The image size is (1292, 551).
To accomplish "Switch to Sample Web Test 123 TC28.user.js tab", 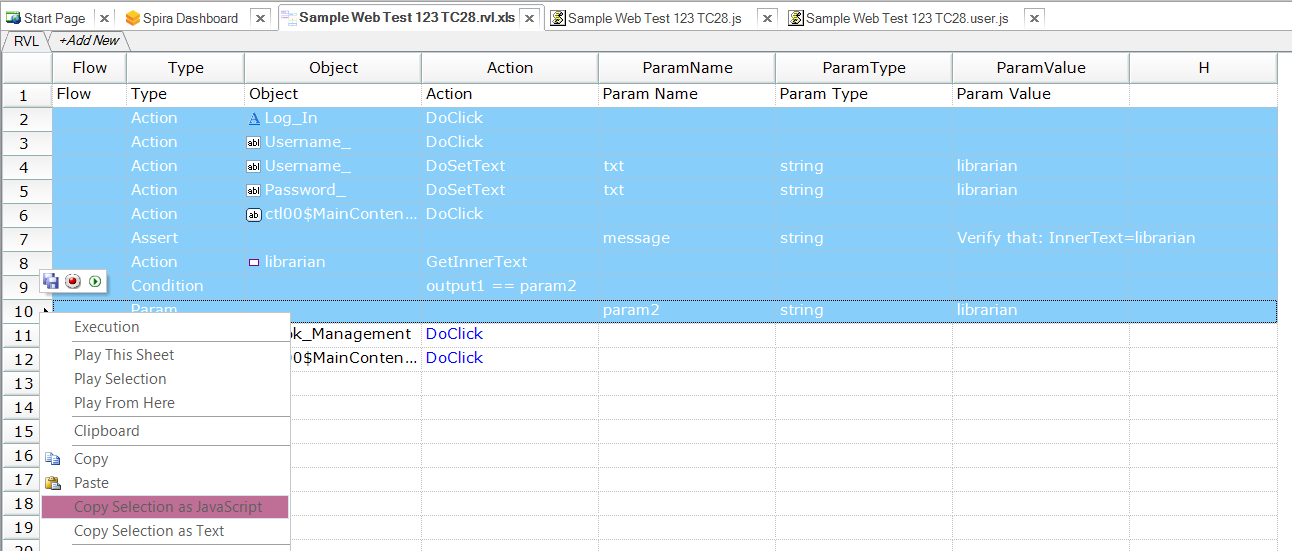I will click(906, 18).
